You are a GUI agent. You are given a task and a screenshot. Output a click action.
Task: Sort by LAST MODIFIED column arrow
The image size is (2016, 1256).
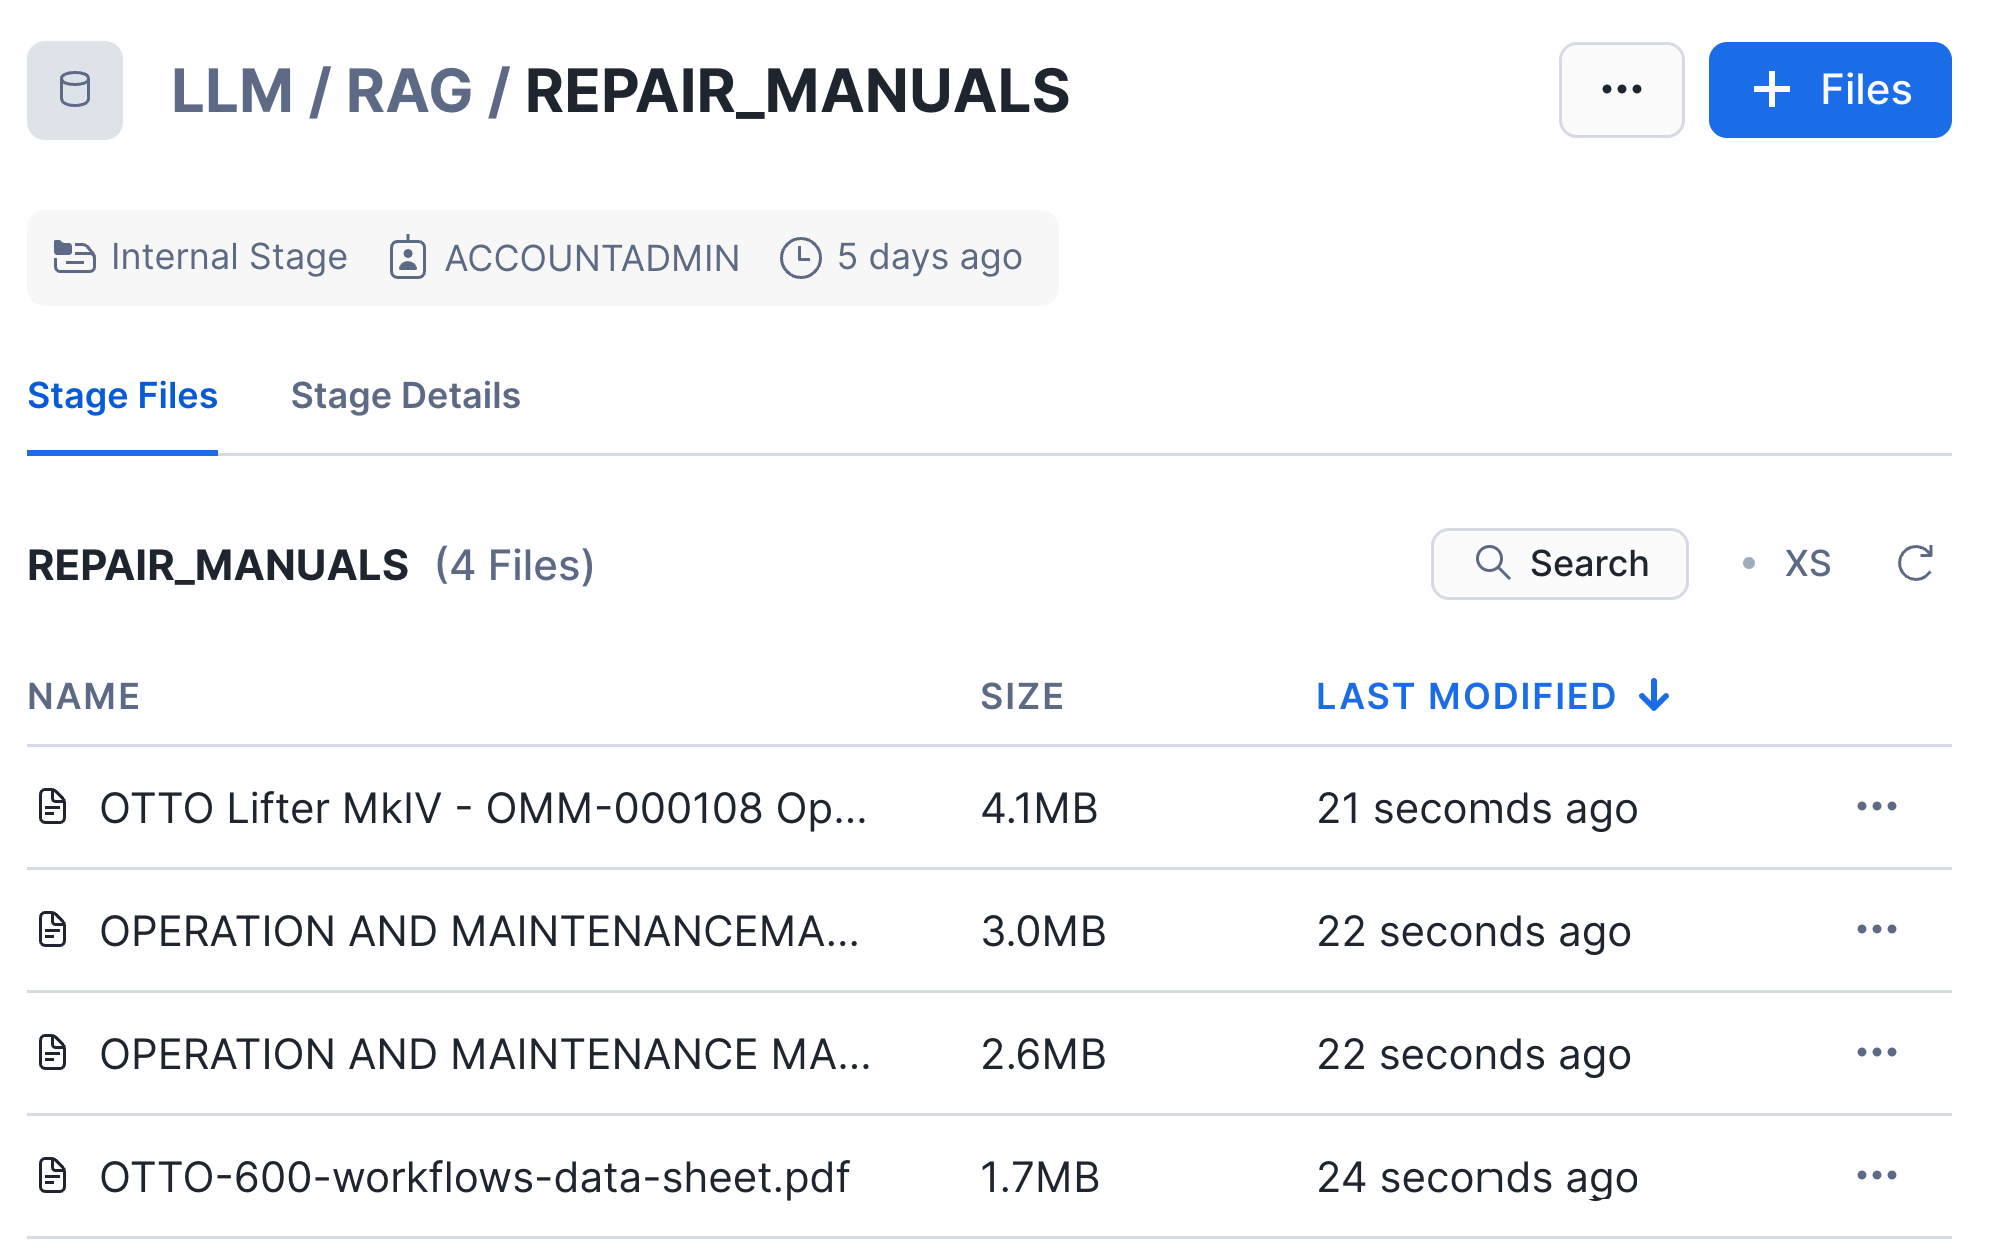1654,695
